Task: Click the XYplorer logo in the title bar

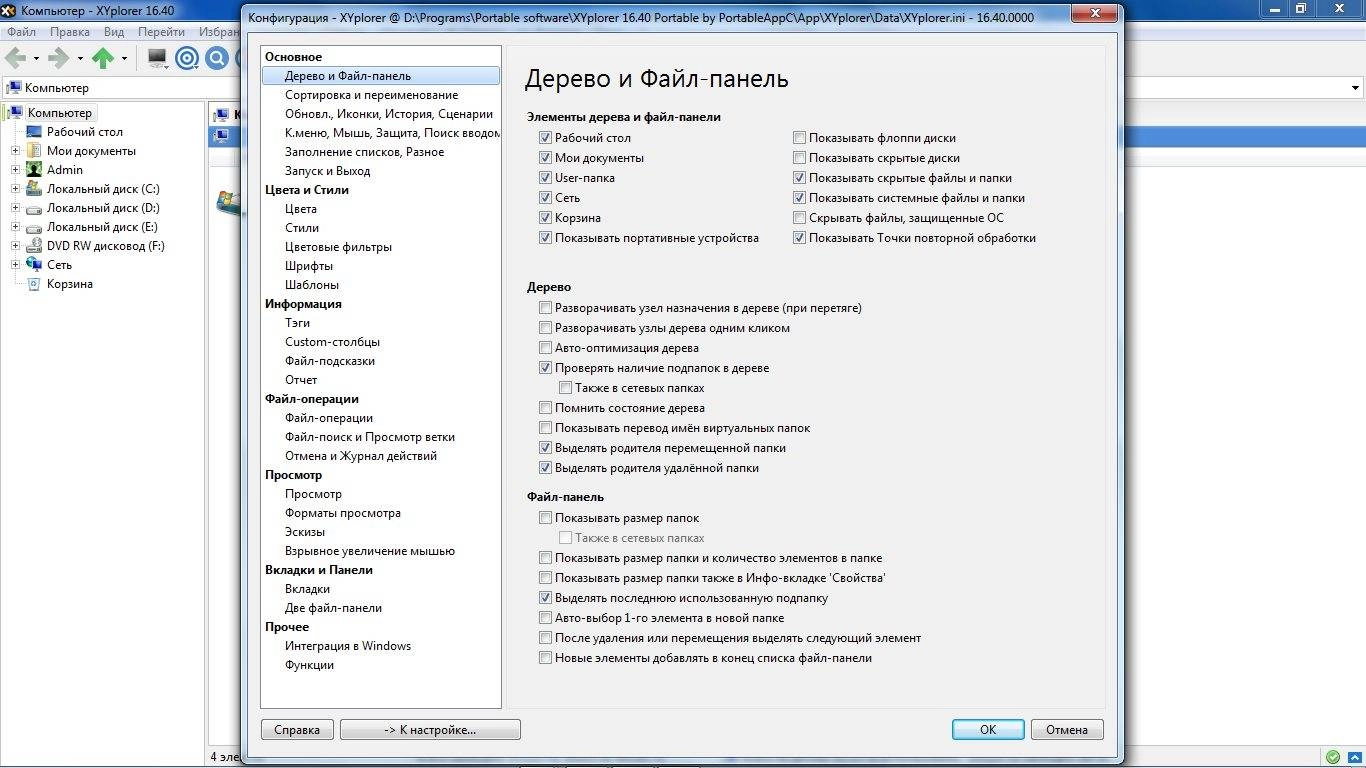Action: 9,10
